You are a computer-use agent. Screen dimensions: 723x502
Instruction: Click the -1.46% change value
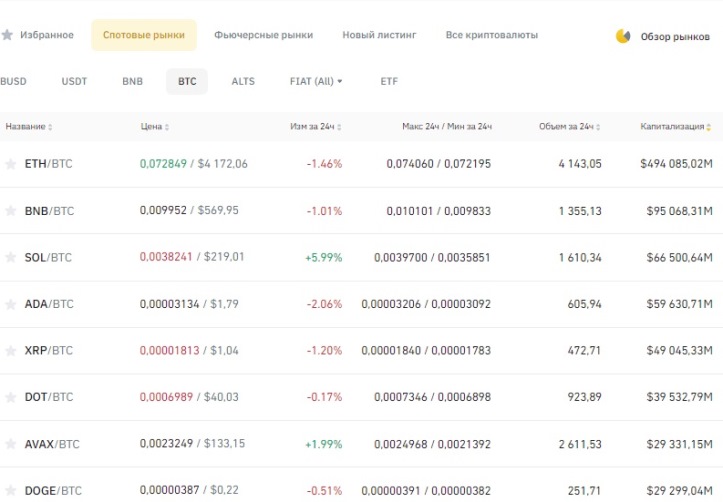click(x=325, y=164)
